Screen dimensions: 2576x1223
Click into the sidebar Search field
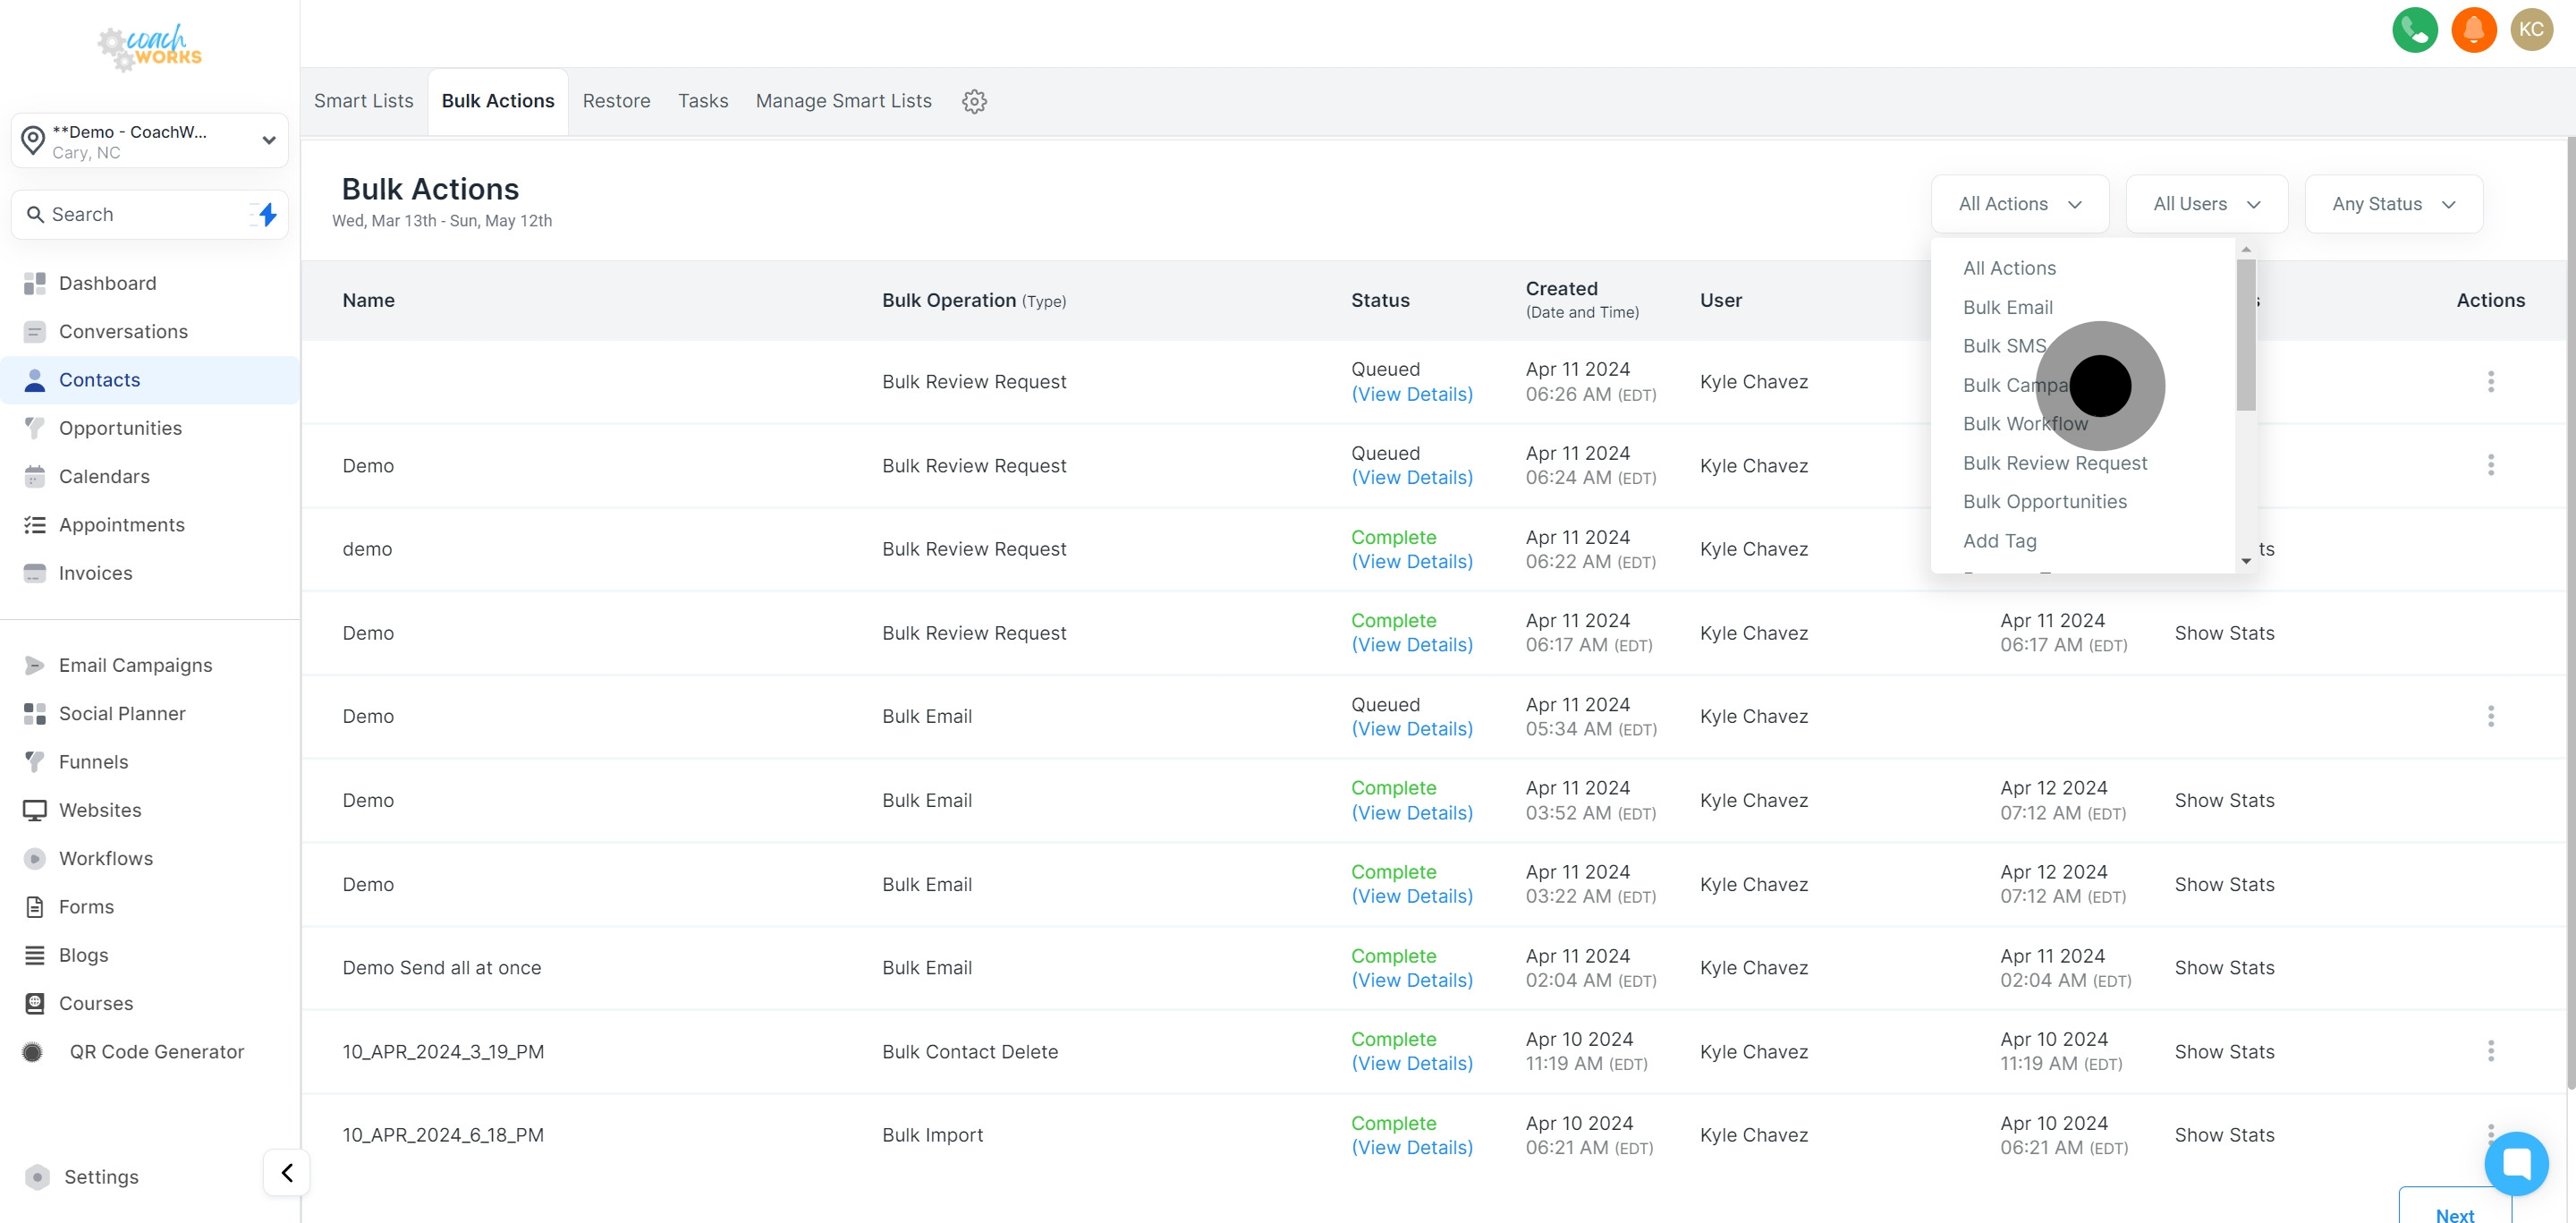(x=140, y=214)
